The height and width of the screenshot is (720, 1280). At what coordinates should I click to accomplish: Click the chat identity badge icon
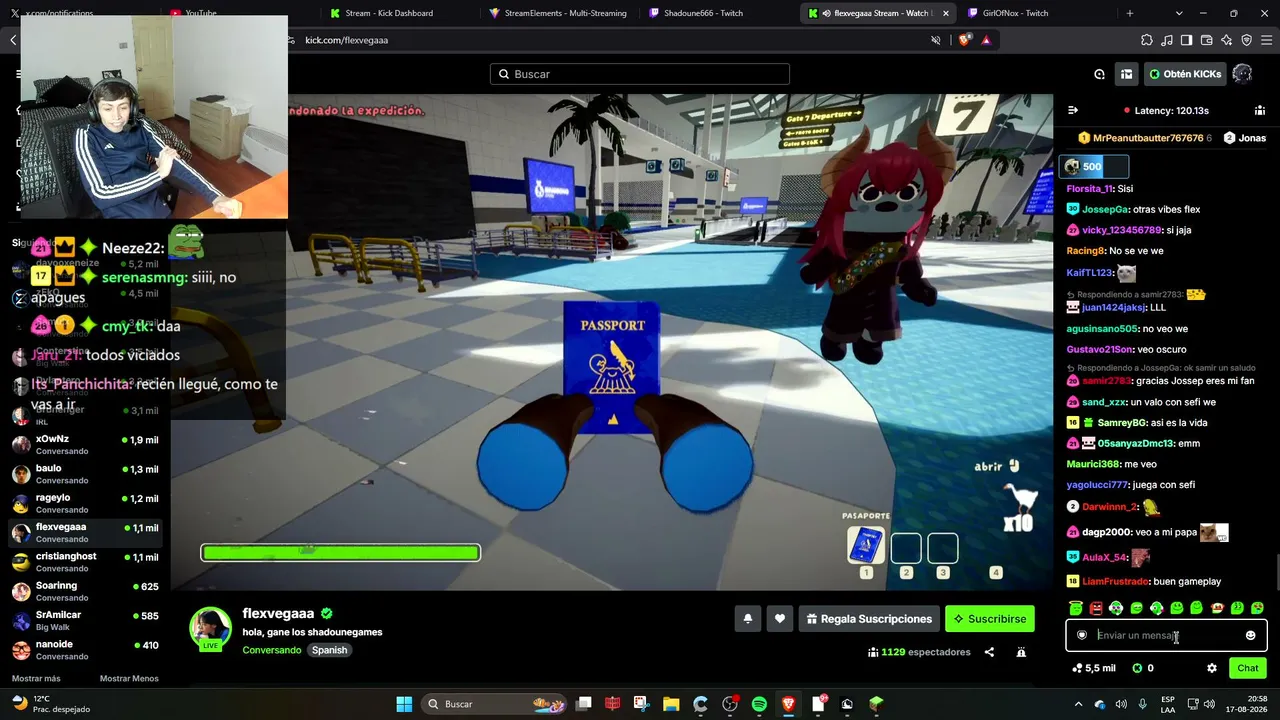pyautogui.click(x=1082, y=635)
